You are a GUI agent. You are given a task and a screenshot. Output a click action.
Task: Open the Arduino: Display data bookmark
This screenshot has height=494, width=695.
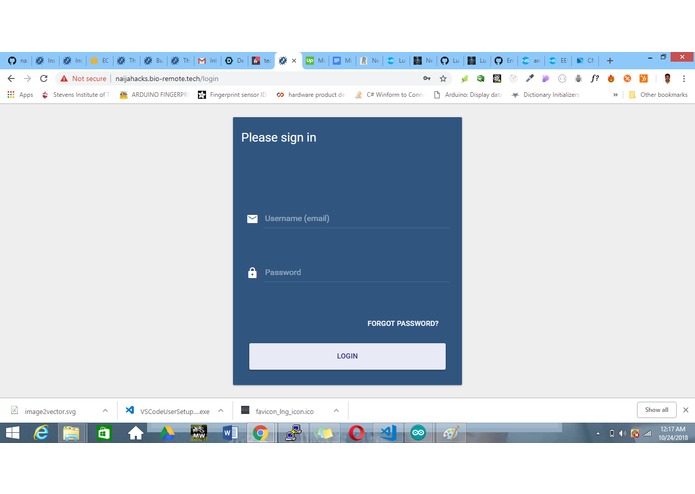click(x=468, y=94)
